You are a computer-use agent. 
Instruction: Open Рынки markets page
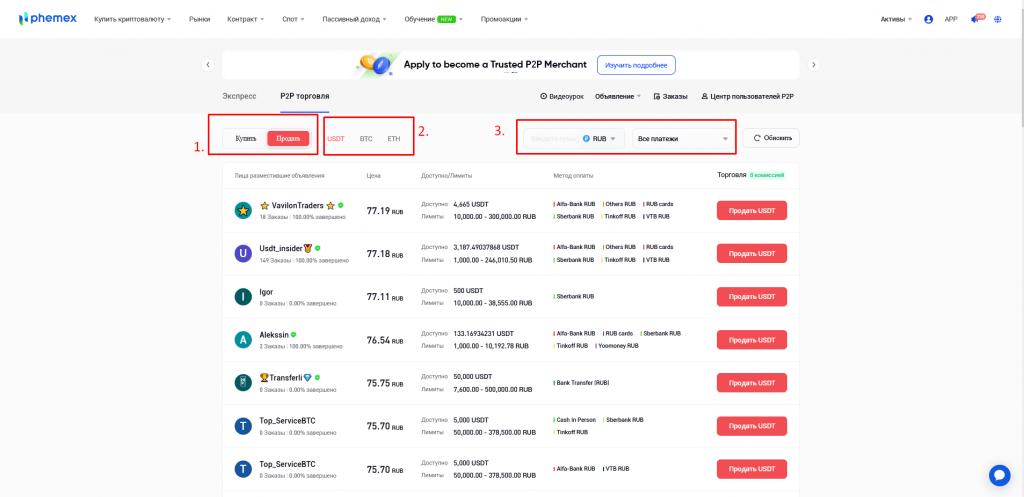coord(200,20)
